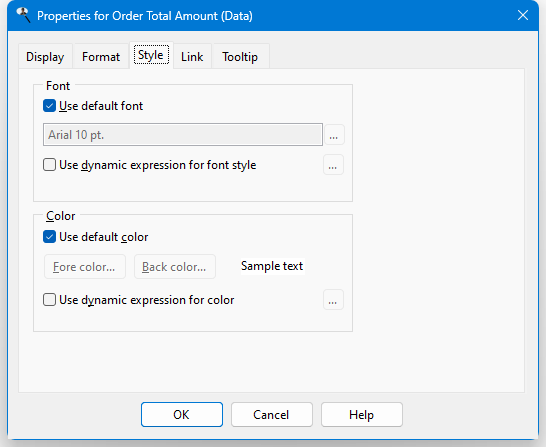Uncheck Use default color
This screenshot has width=546, height=447.
coord(49,237)
